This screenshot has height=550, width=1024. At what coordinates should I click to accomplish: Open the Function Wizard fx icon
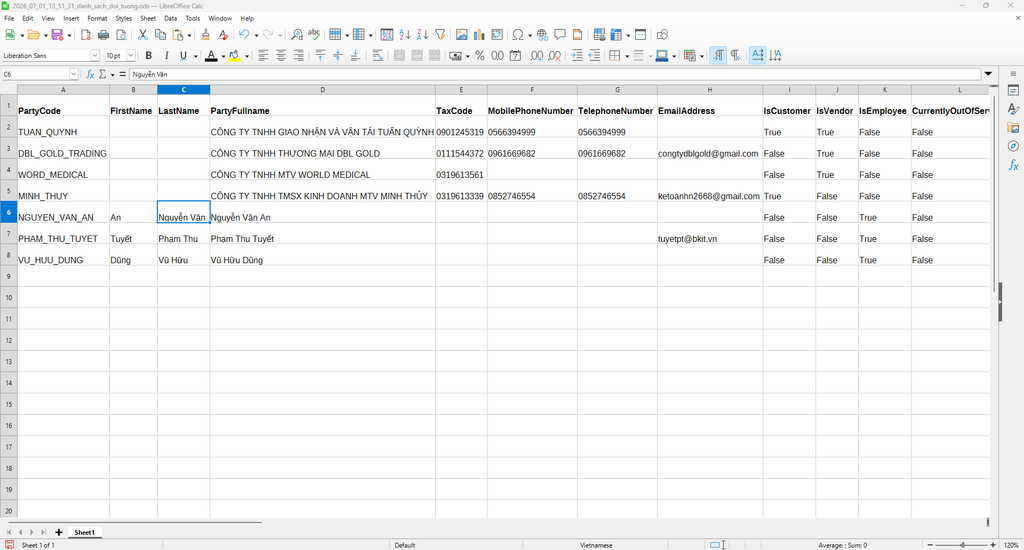[x=90, y=74]
